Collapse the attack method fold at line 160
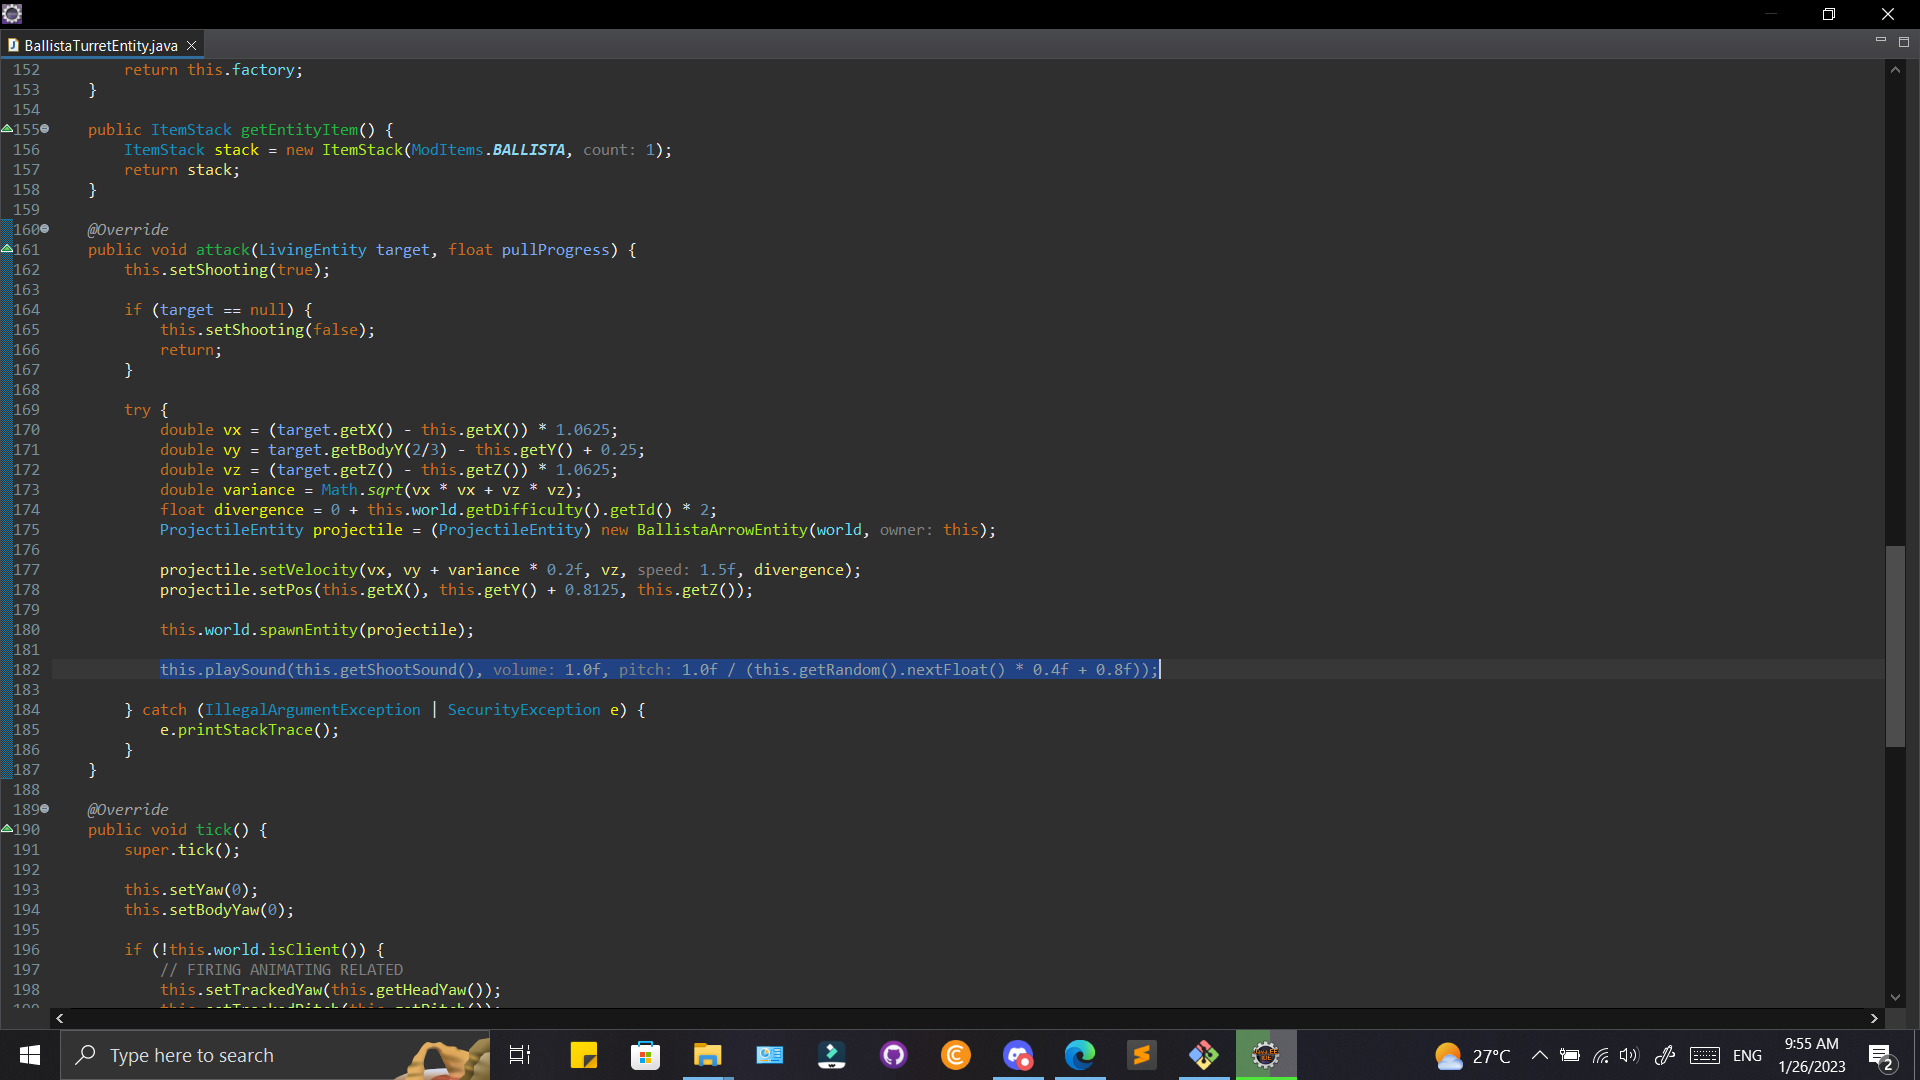 pos(45,229)
